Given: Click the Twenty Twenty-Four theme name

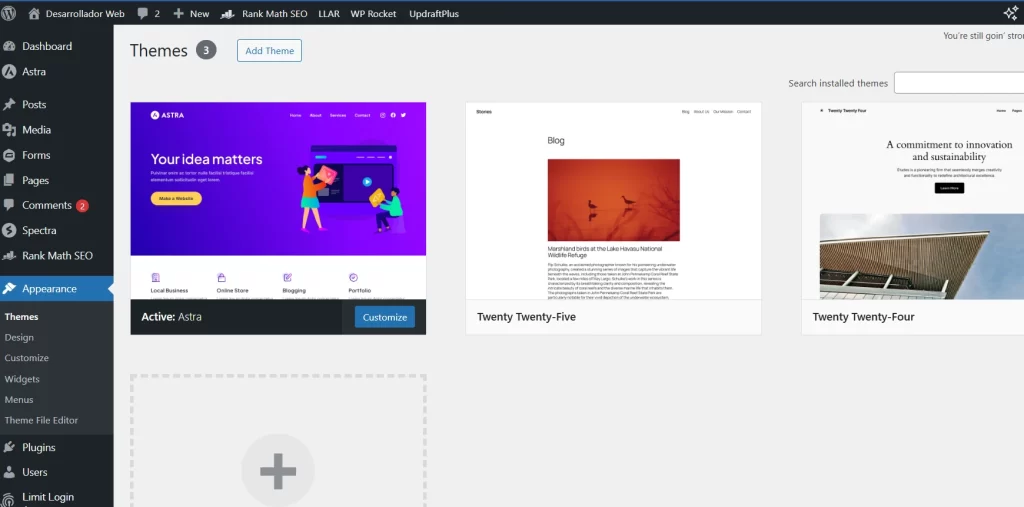Looking at the screenshot, I should point(863,317).
